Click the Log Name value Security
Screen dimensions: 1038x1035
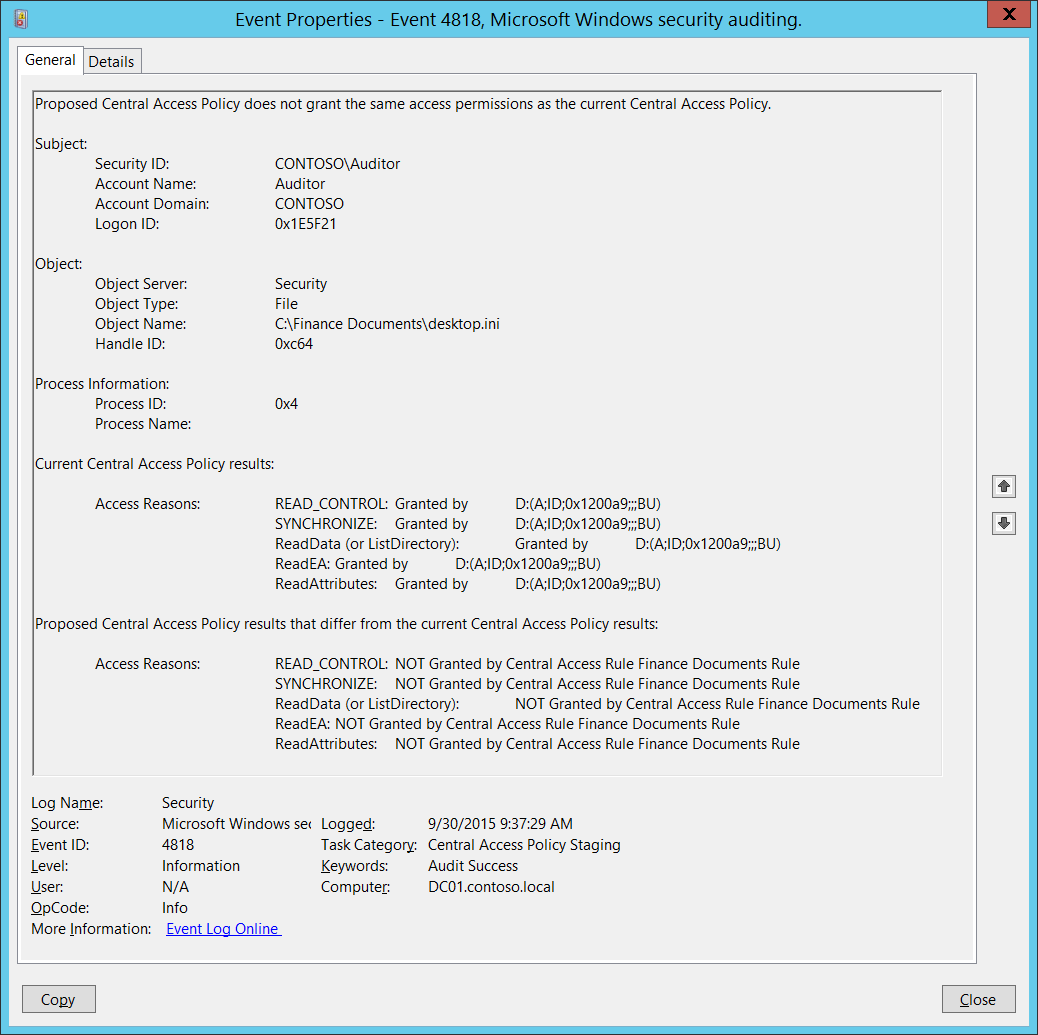click(188, 803)
